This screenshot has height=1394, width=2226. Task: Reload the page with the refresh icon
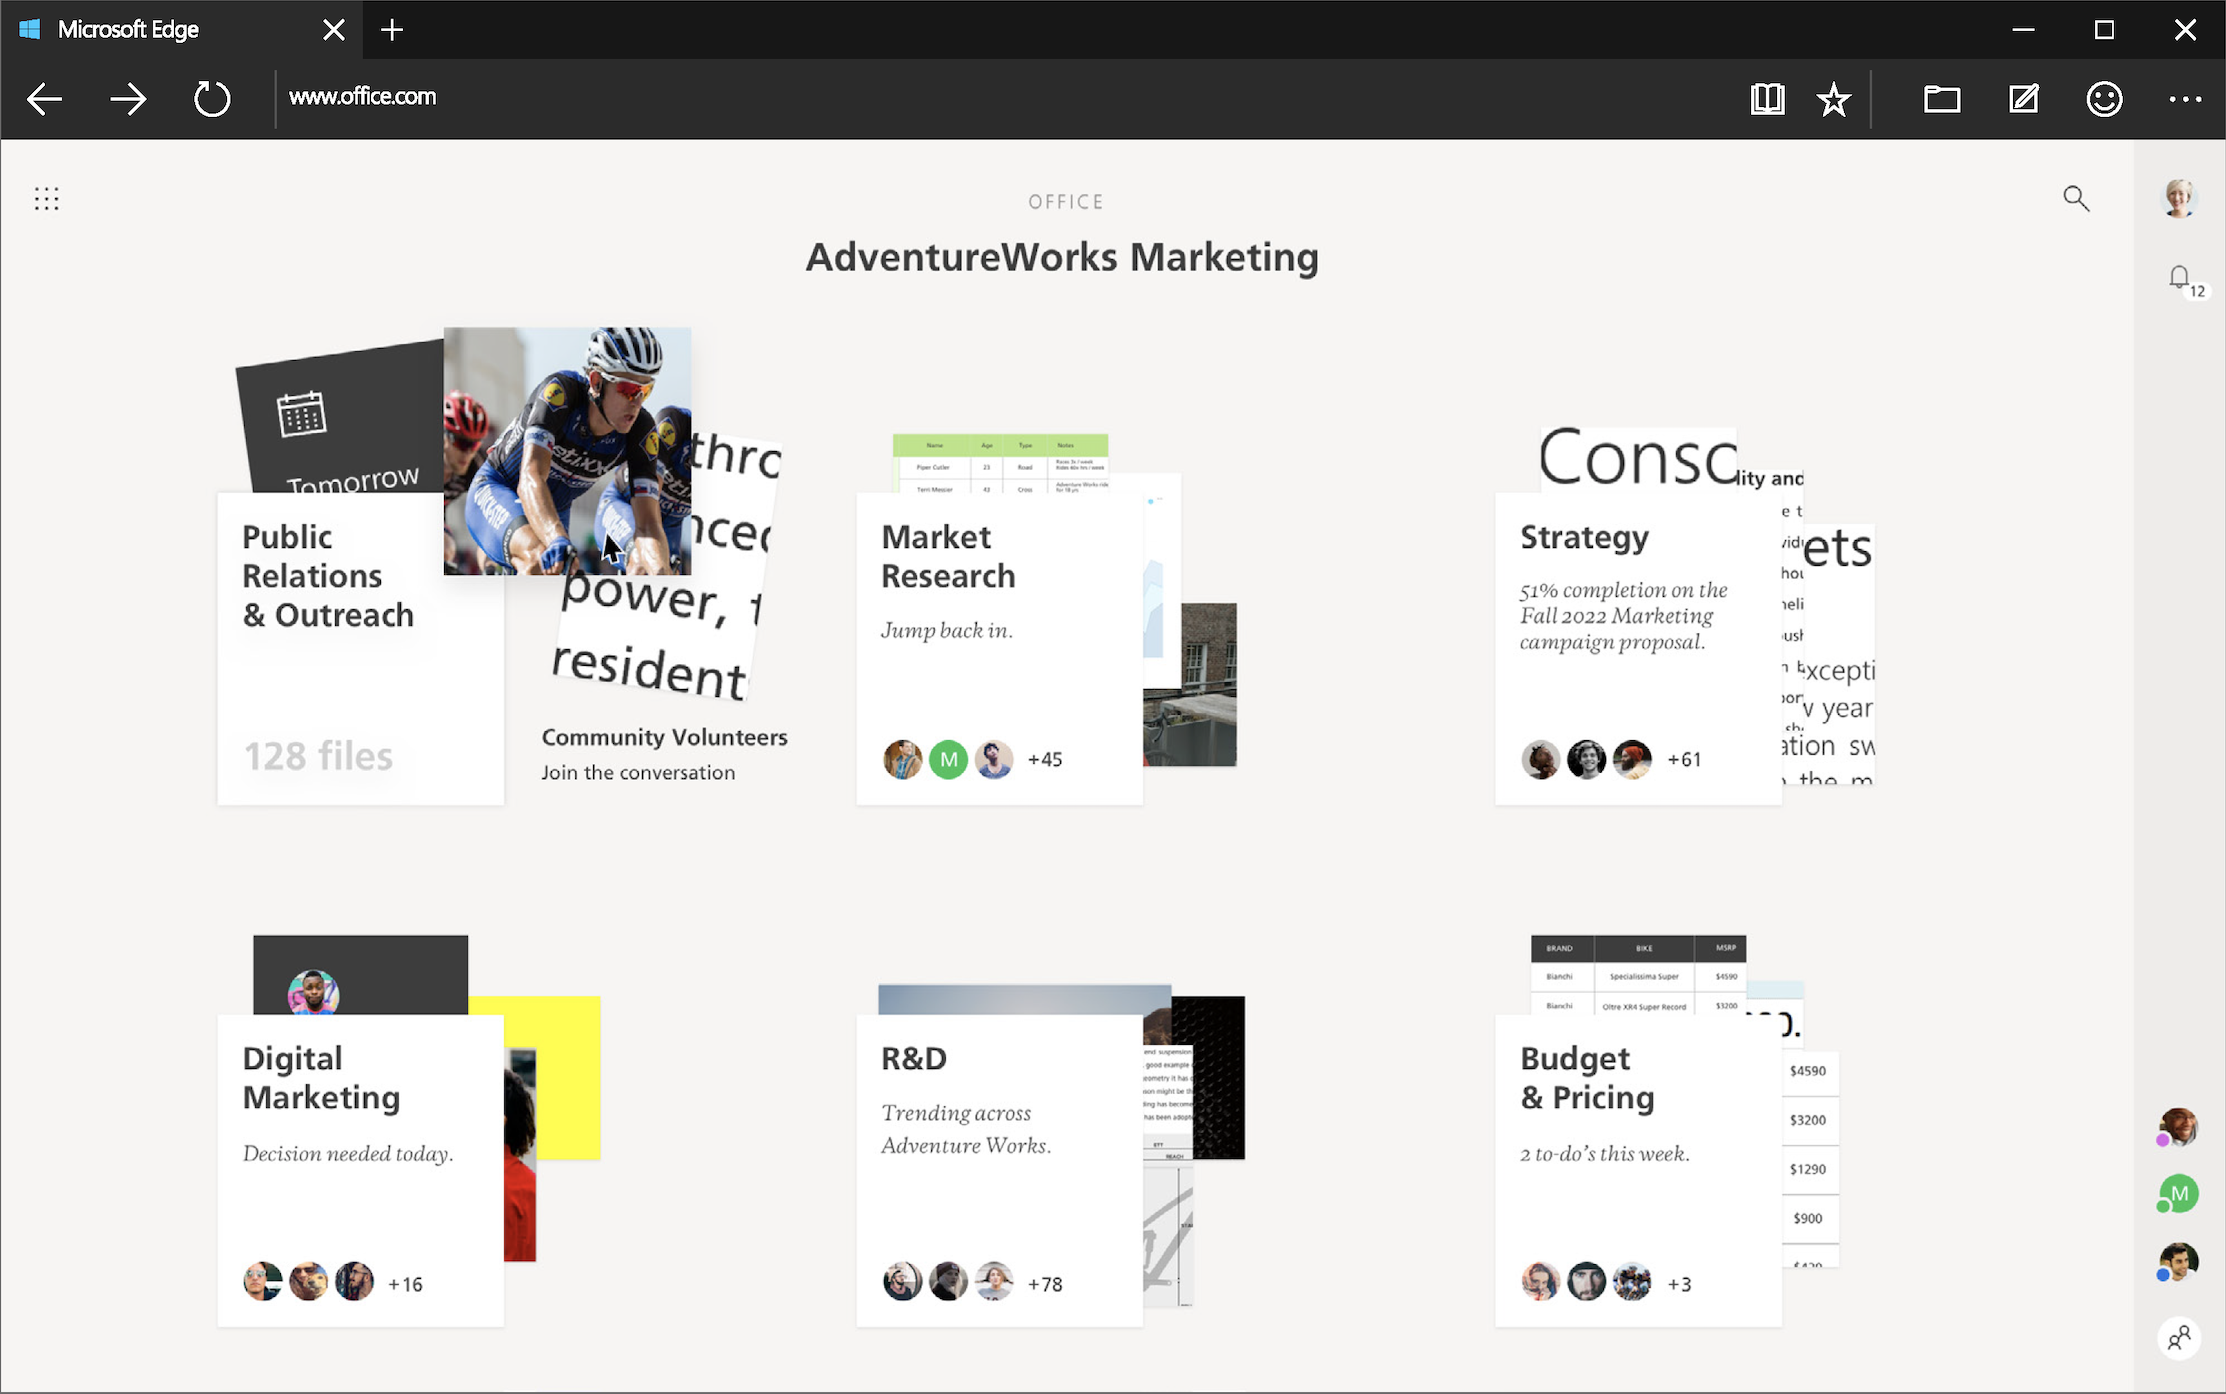point(211,99)
